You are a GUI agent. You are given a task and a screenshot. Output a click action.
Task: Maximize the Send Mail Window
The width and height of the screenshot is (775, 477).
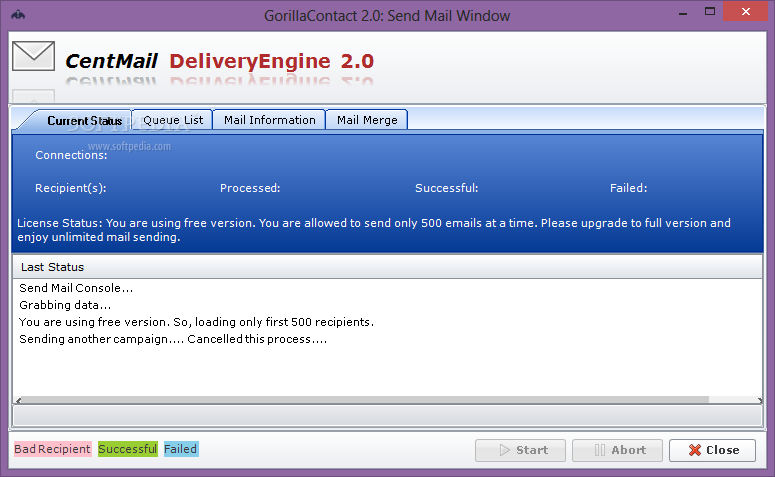[x=710, y=12]
